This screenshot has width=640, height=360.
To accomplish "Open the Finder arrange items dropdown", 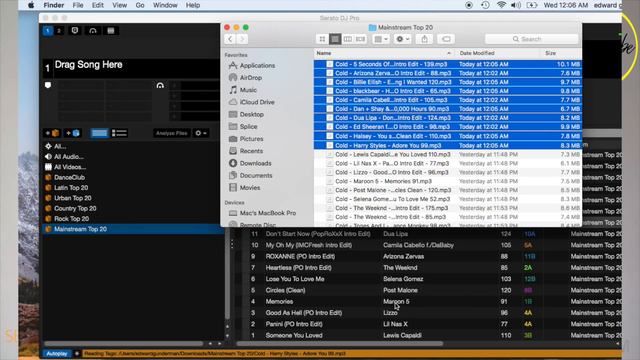I will pyautogui.click(x=381, y=39).
